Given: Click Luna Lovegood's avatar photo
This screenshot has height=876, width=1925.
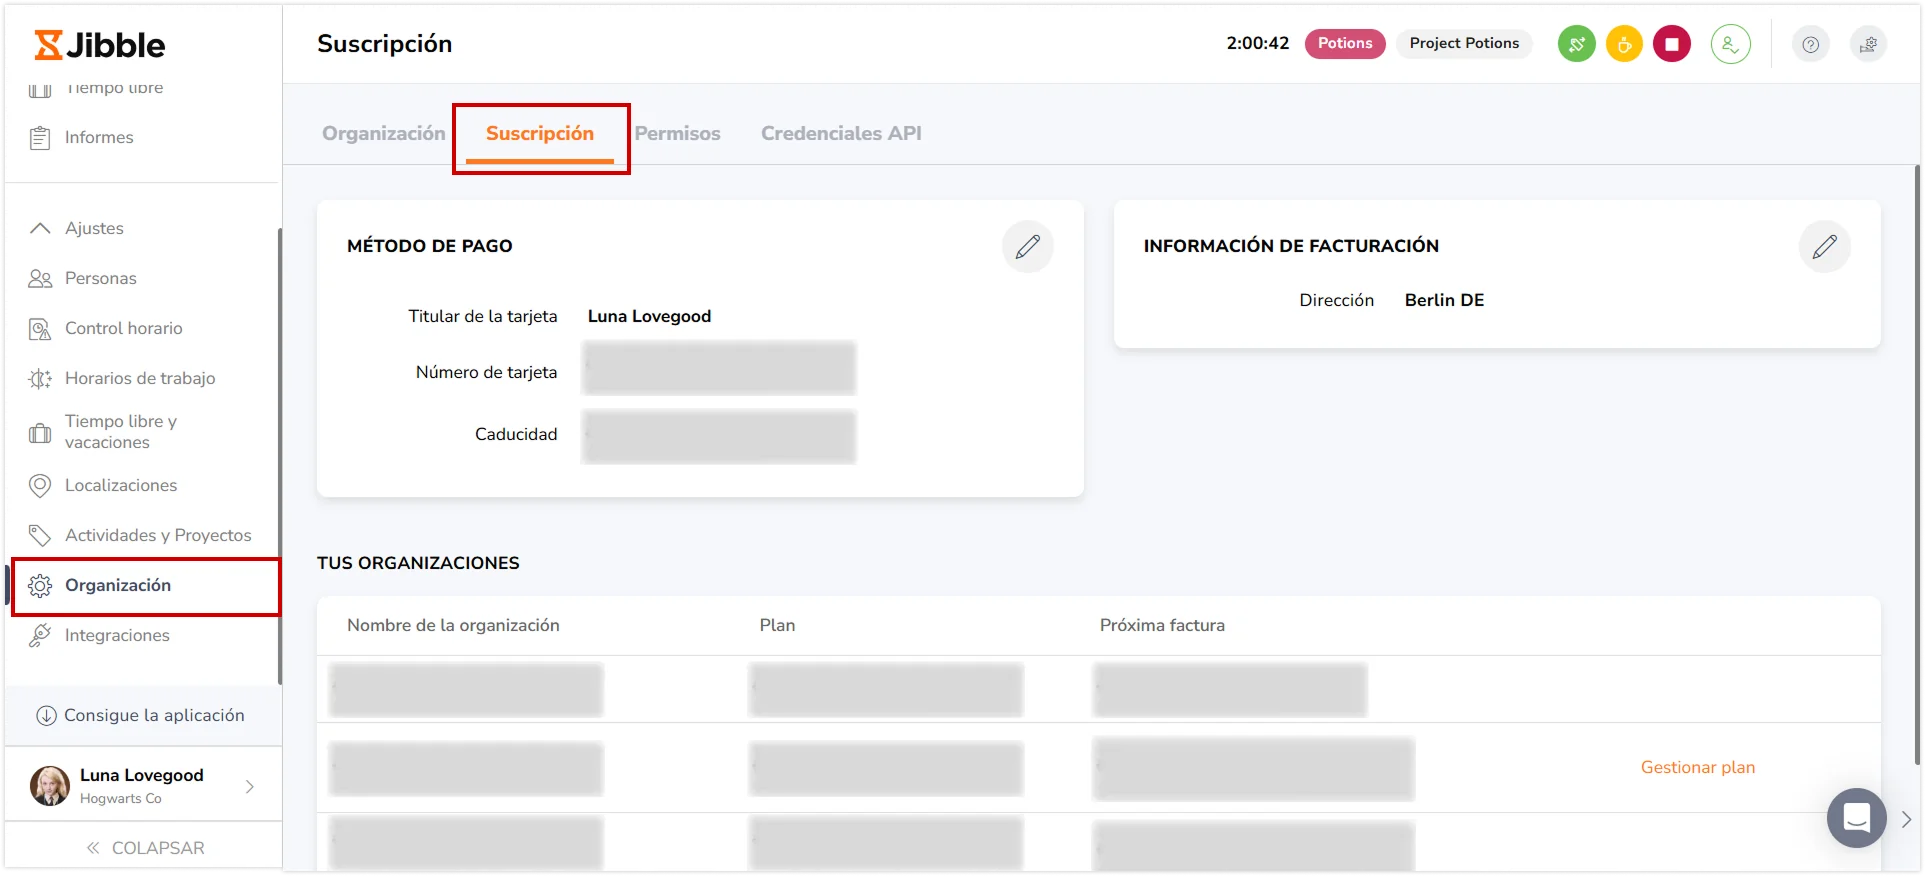Looking at the screenshot, I should [50, 786].
